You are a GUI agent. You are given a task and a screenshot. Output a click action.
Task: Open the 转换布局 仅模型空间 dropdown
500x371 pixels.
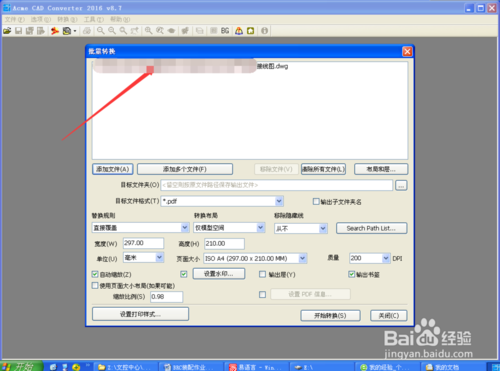click(229, 228)
